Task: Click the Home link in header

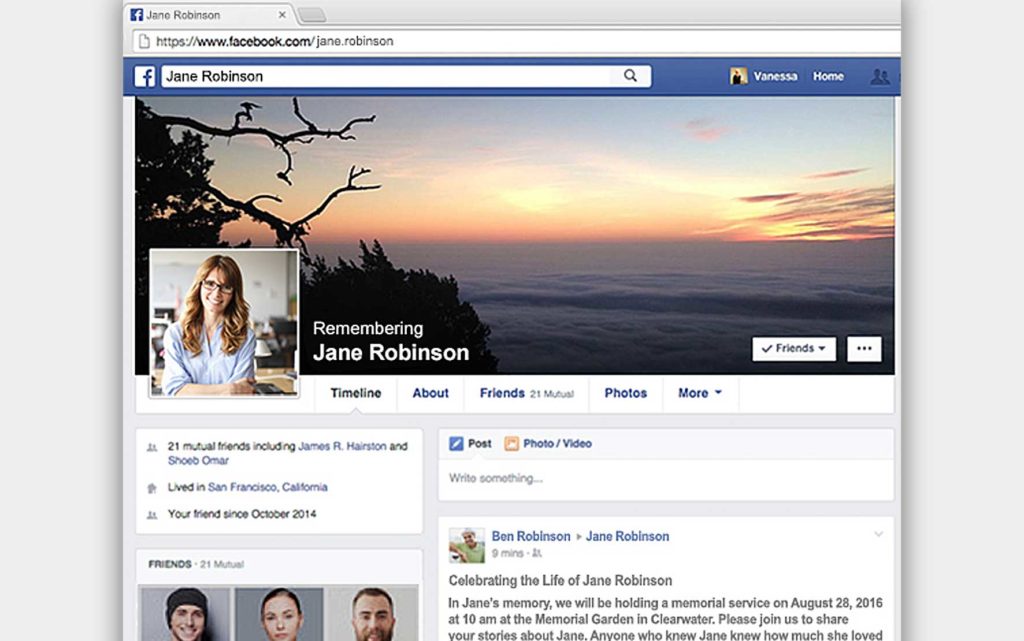Action: click(828, 76)
